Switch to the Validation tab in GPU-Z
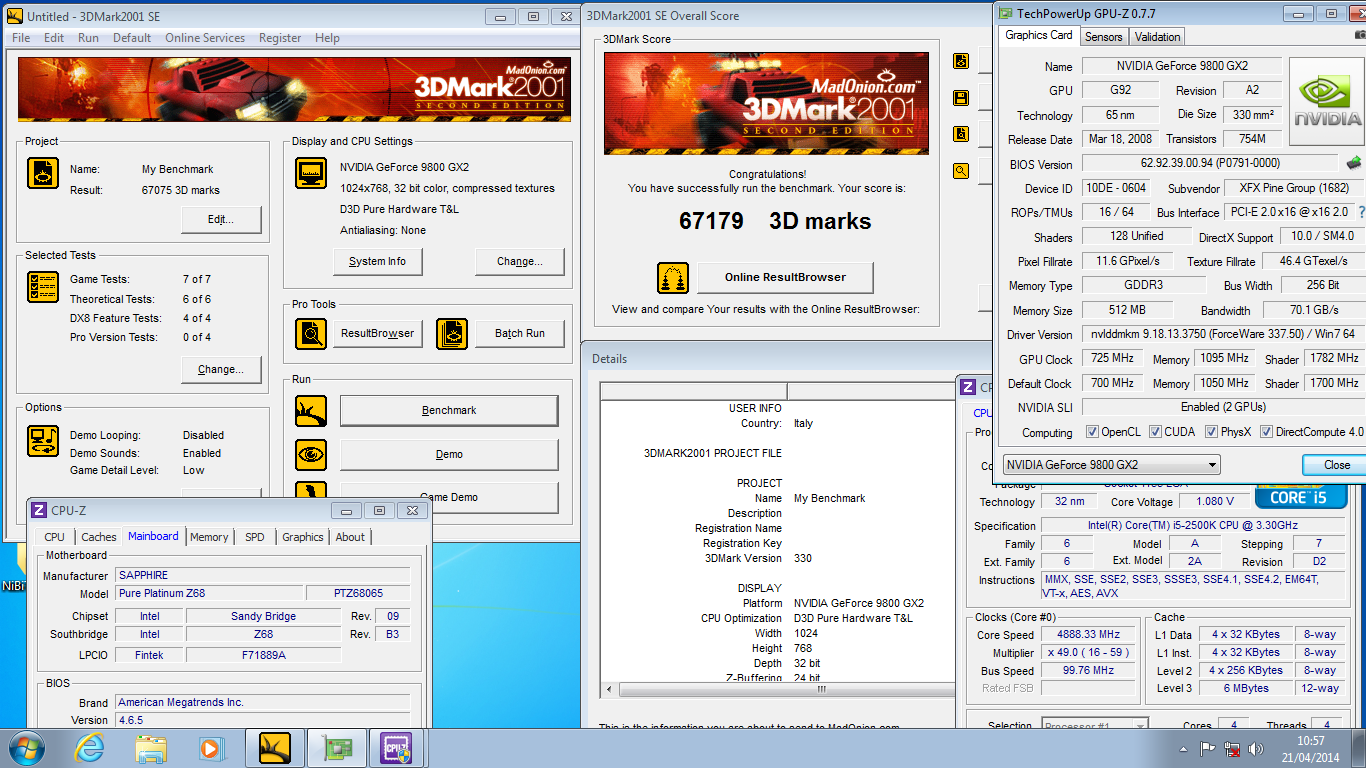 click(x=1158, y=36)
